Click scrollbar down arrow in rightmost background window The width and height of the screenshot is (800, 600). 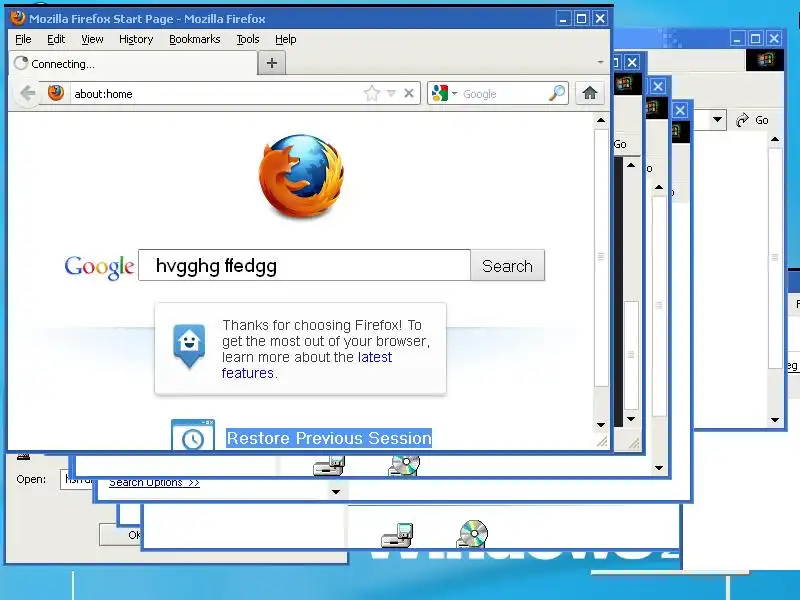coord(775,420)
